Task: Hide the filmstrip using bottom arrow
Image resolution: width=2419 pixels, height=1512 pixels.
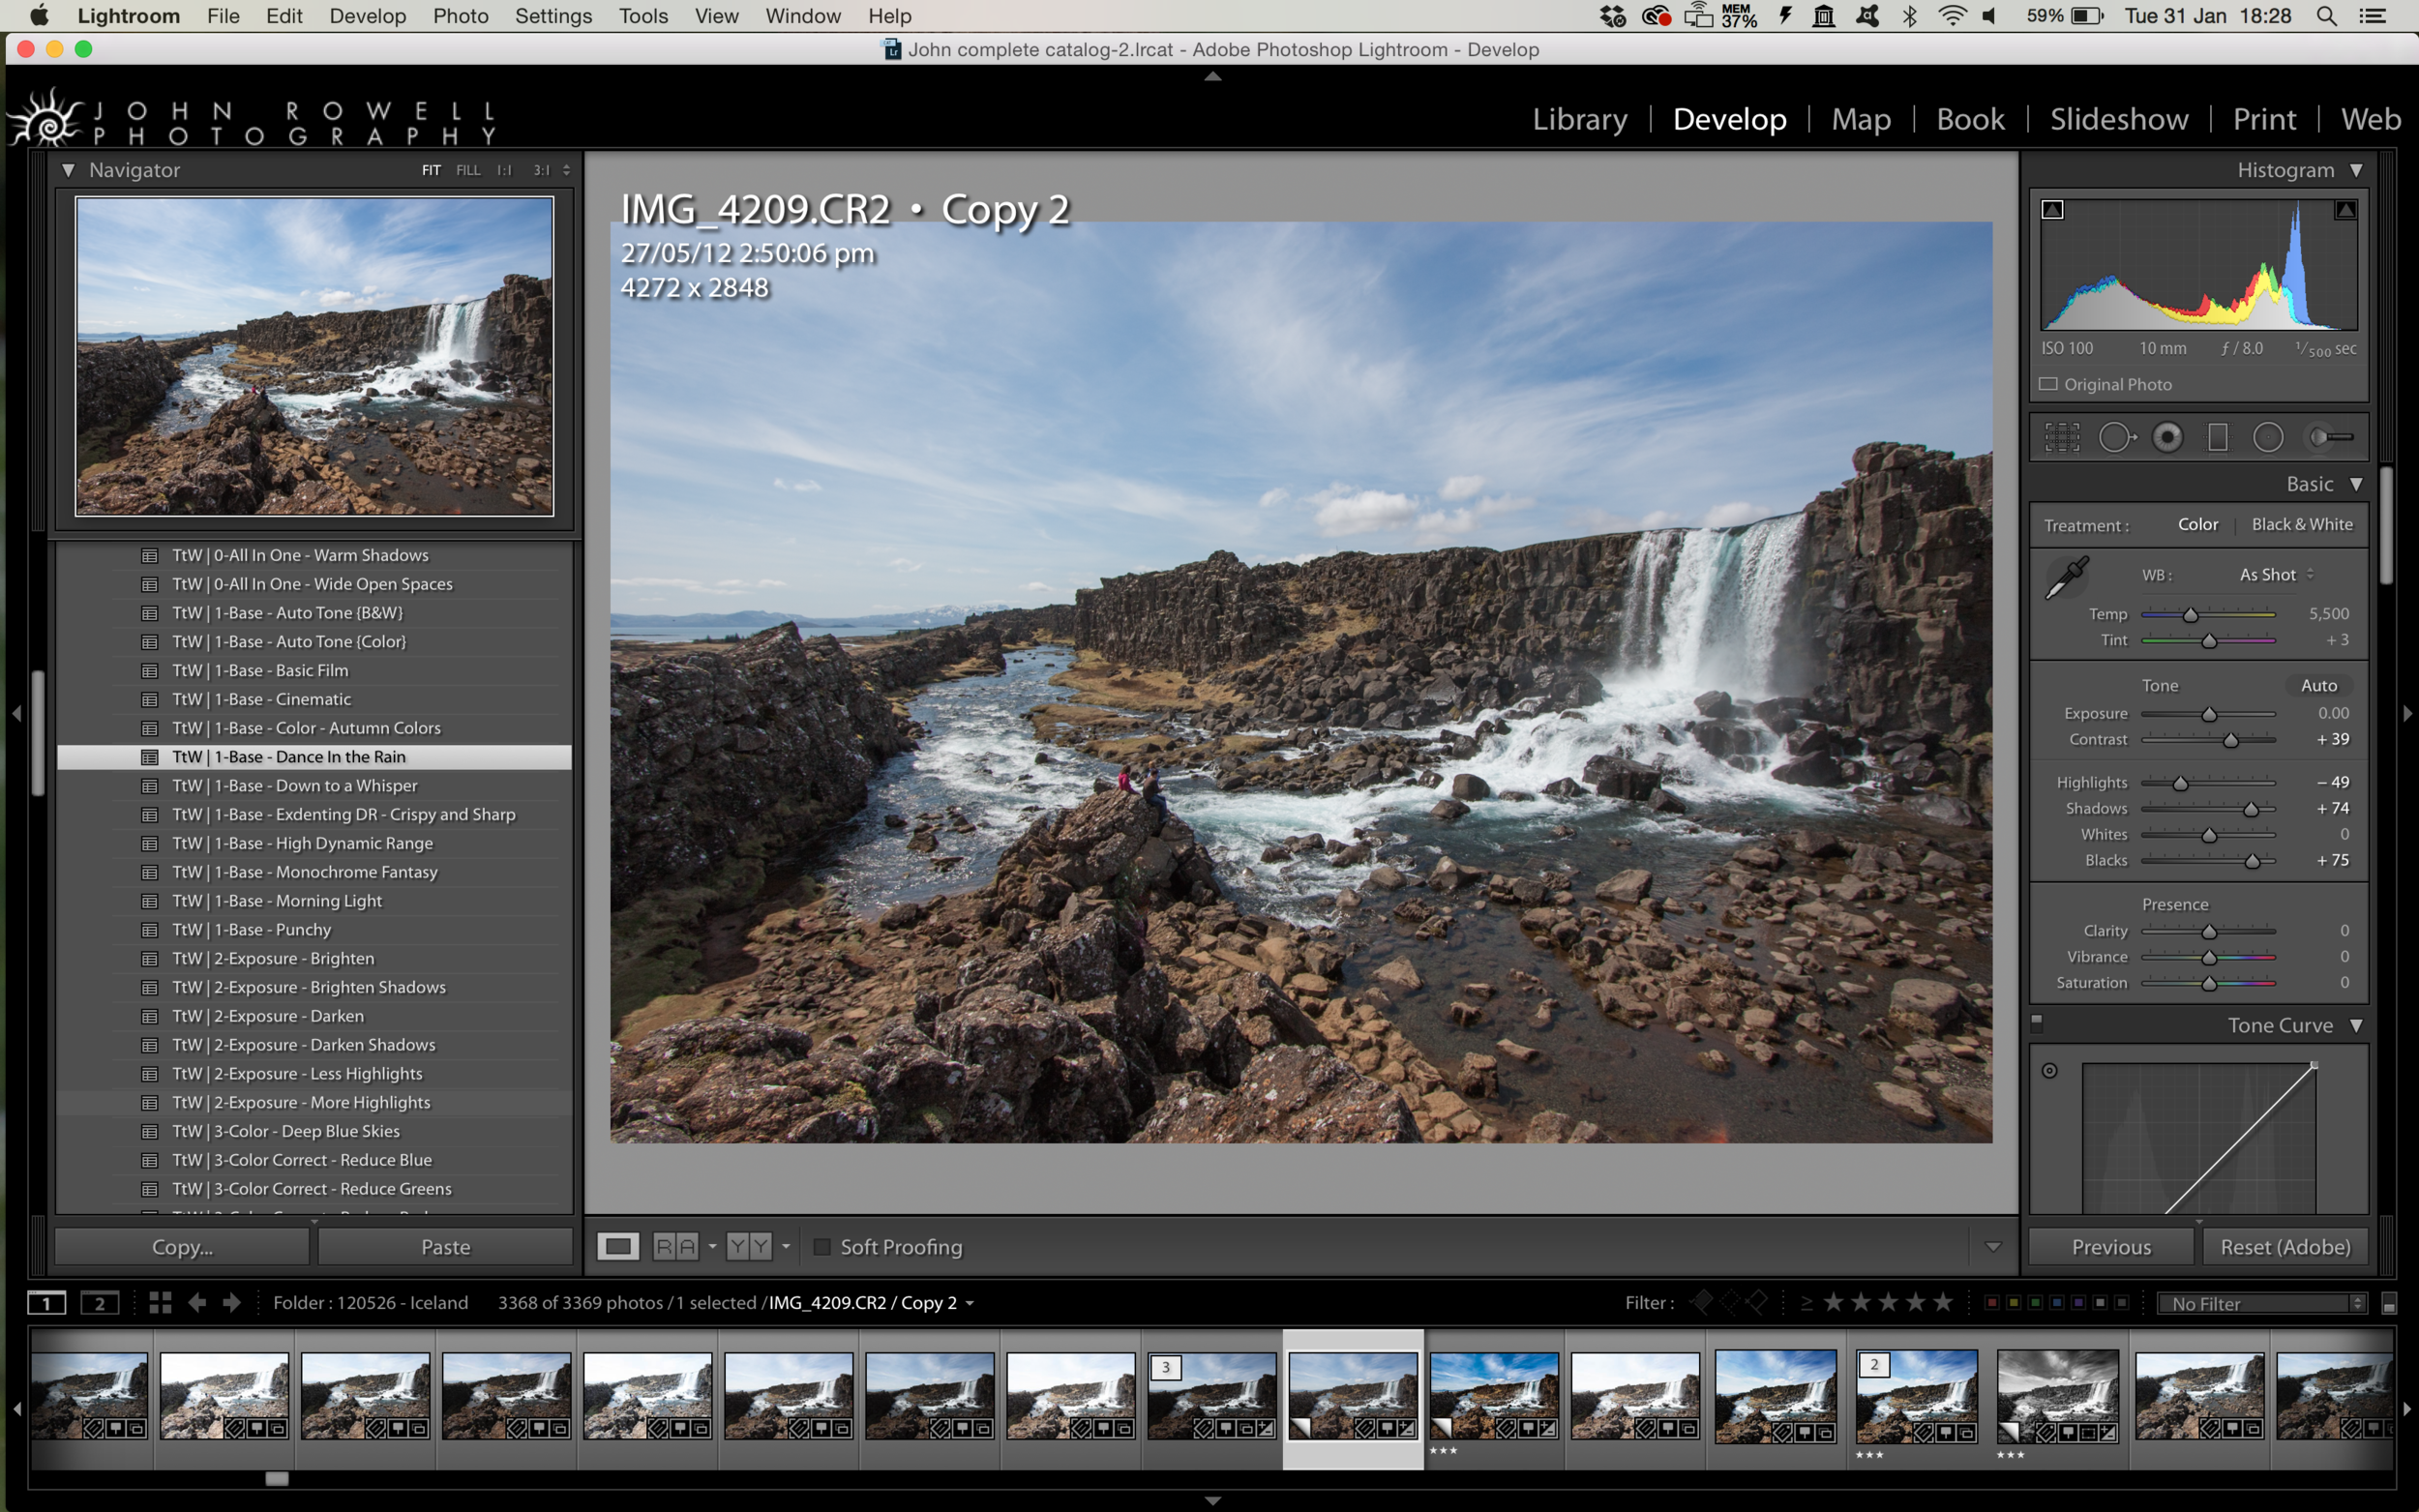Action: (1212, 1500)
